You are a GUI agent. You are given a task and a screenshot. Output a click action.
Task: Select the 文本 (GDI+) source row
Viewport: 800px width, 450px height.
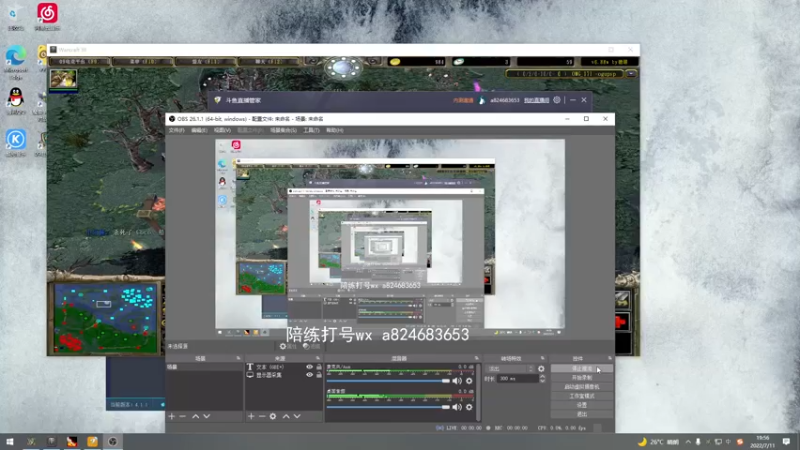(x=284, y=367)
